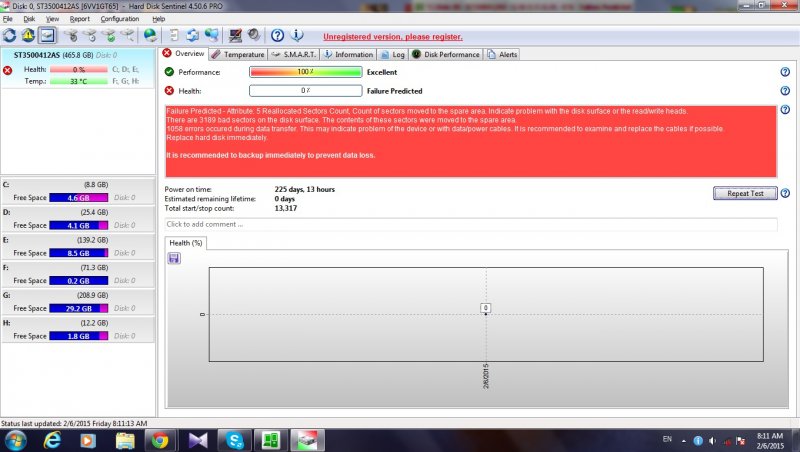Open the View menu
Viewport: 800px width, 452px height.
pos(52,19)
